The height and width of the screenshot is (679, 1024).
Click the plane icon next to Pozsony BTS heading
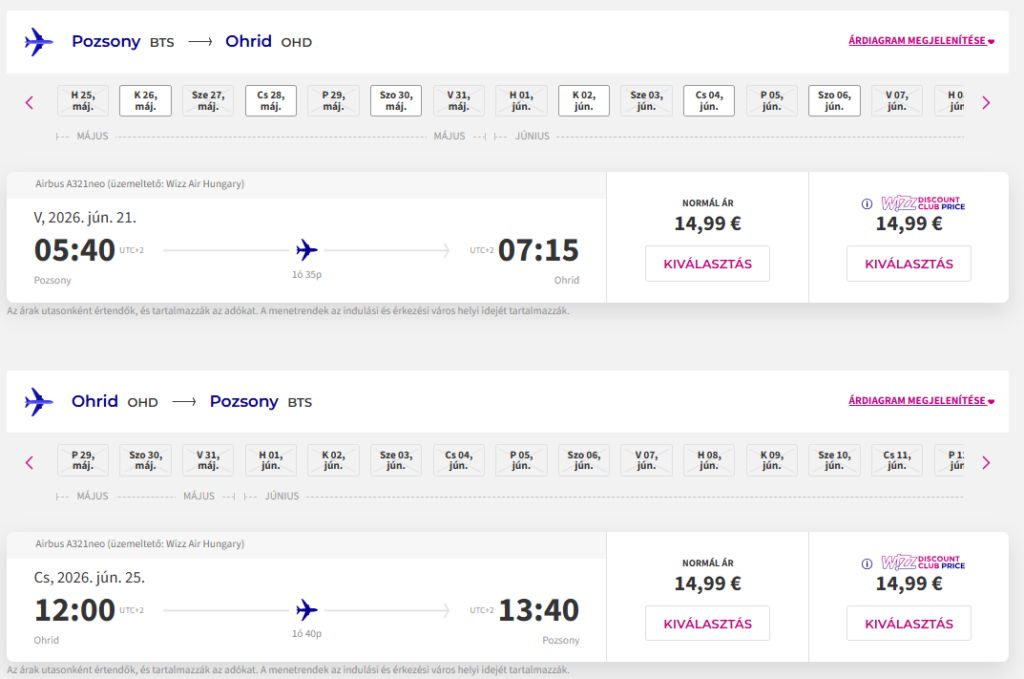[x=38, y=42]
